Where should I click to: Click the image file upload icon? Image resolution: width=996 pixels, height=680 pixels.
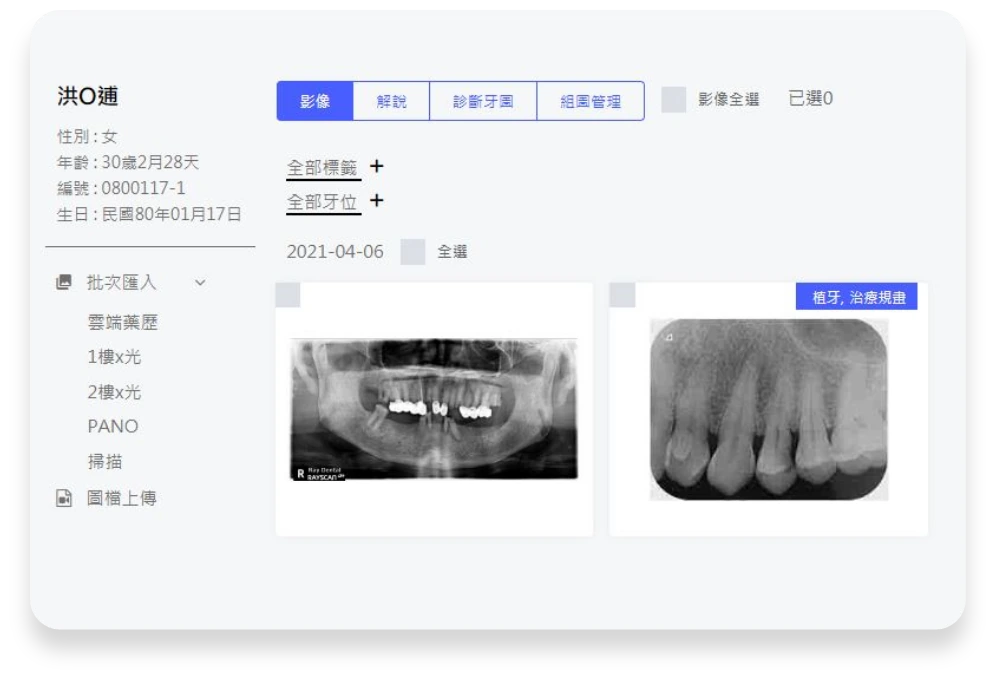point(64,498)
